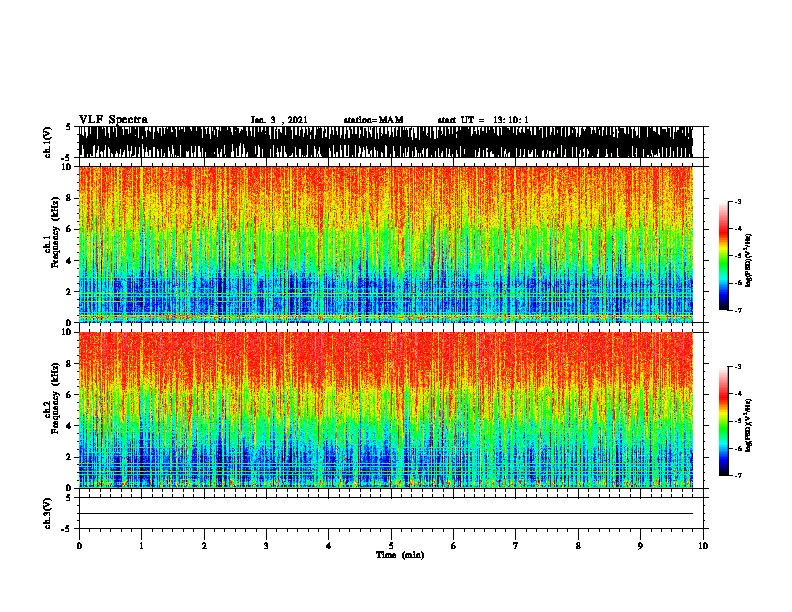
Task: Click the 'ch.3(V)' axis label
Action: 48,513
